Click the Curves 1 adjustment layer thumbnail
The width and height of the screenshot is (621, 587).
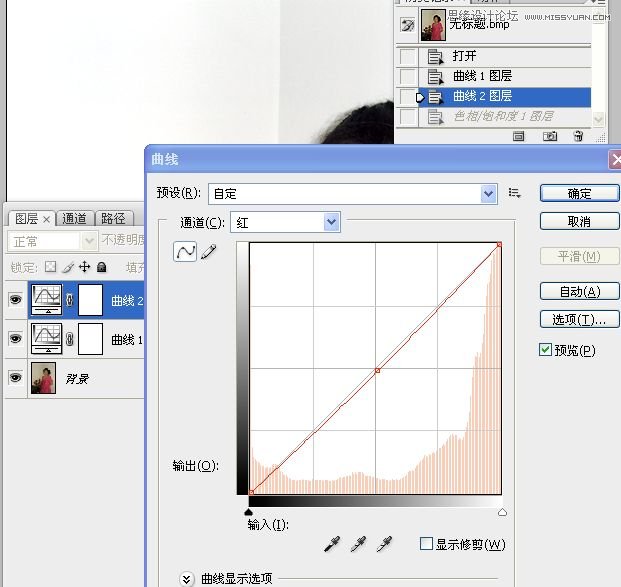point(47,339)
